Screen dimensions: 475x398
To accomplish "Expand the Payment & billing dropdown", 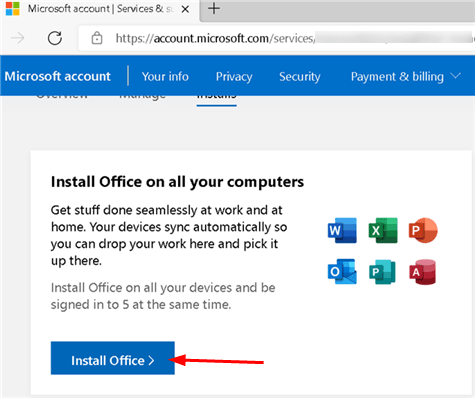I will pos(406,76).
